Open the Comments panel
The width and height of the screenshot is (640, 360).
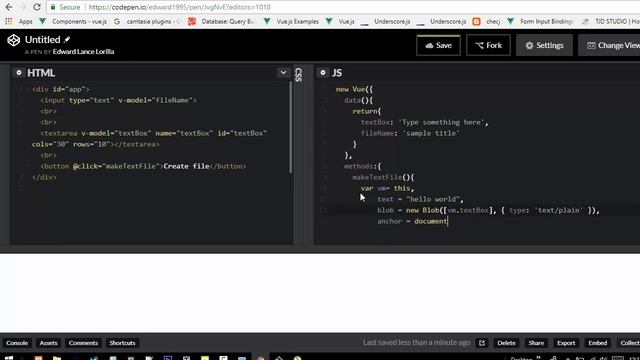(83, 343)
